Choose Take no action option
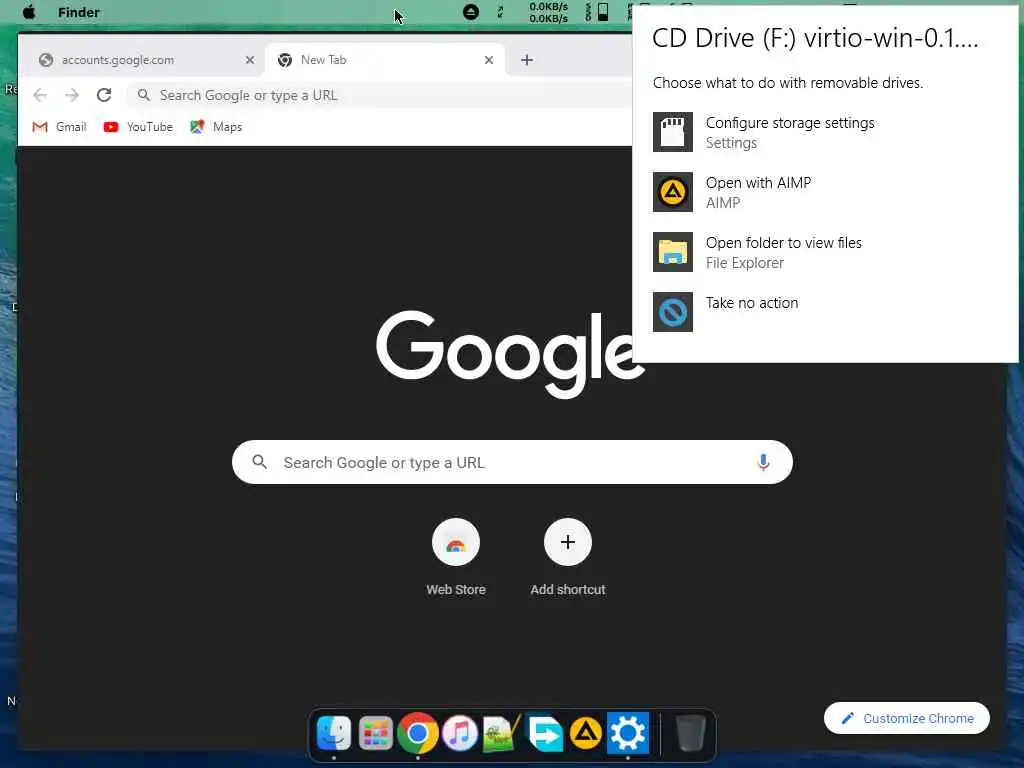 click(825, 312)
